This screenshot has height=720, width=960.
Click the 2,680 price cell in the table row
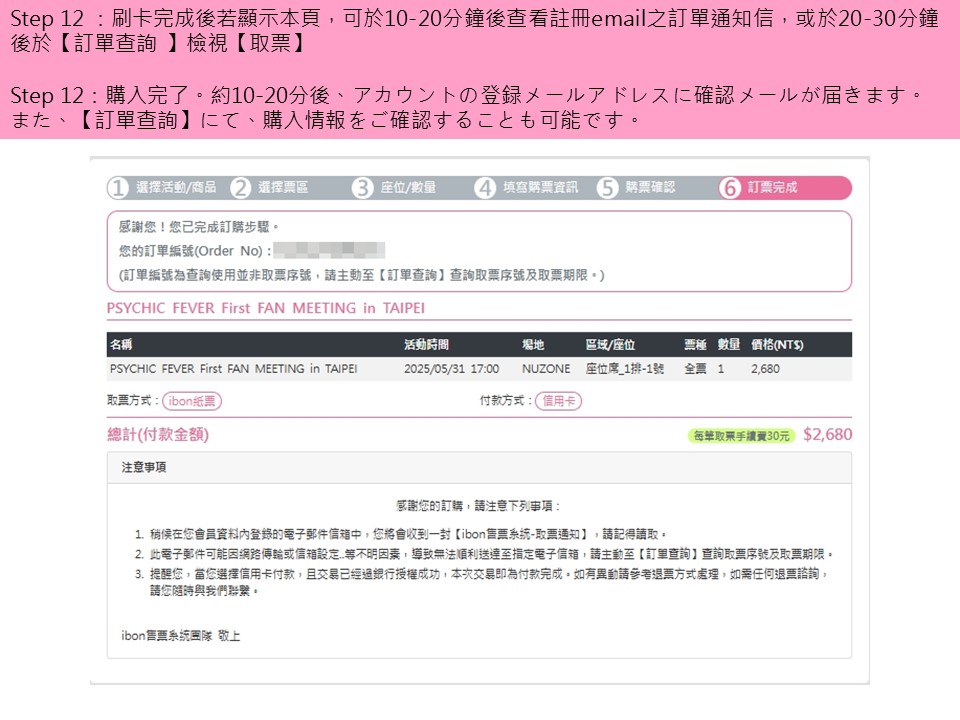pos(765,369)
